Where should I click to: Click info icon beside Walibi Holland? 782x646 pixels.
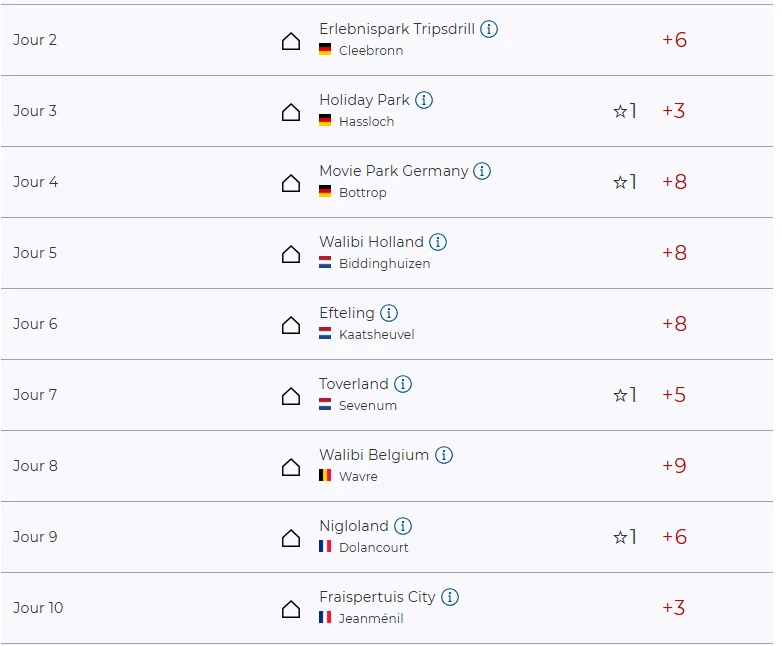(x=438, y=242)
